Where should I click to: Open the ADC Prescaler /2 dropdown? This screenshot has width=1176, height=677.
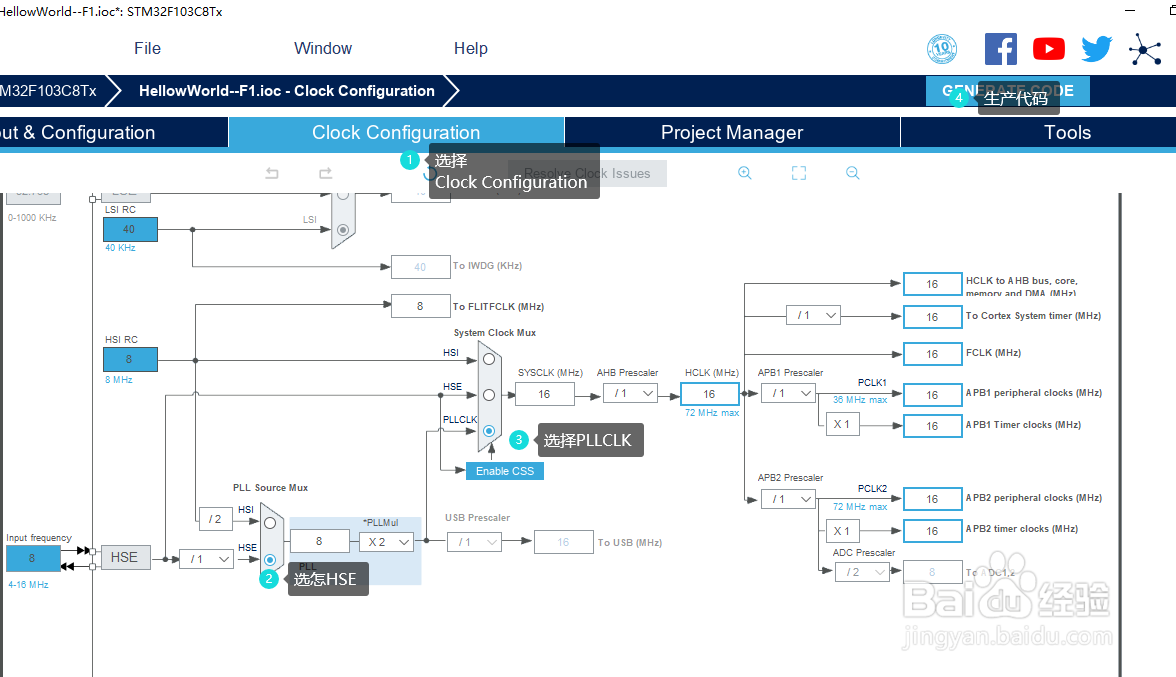(x=862, y=572)
